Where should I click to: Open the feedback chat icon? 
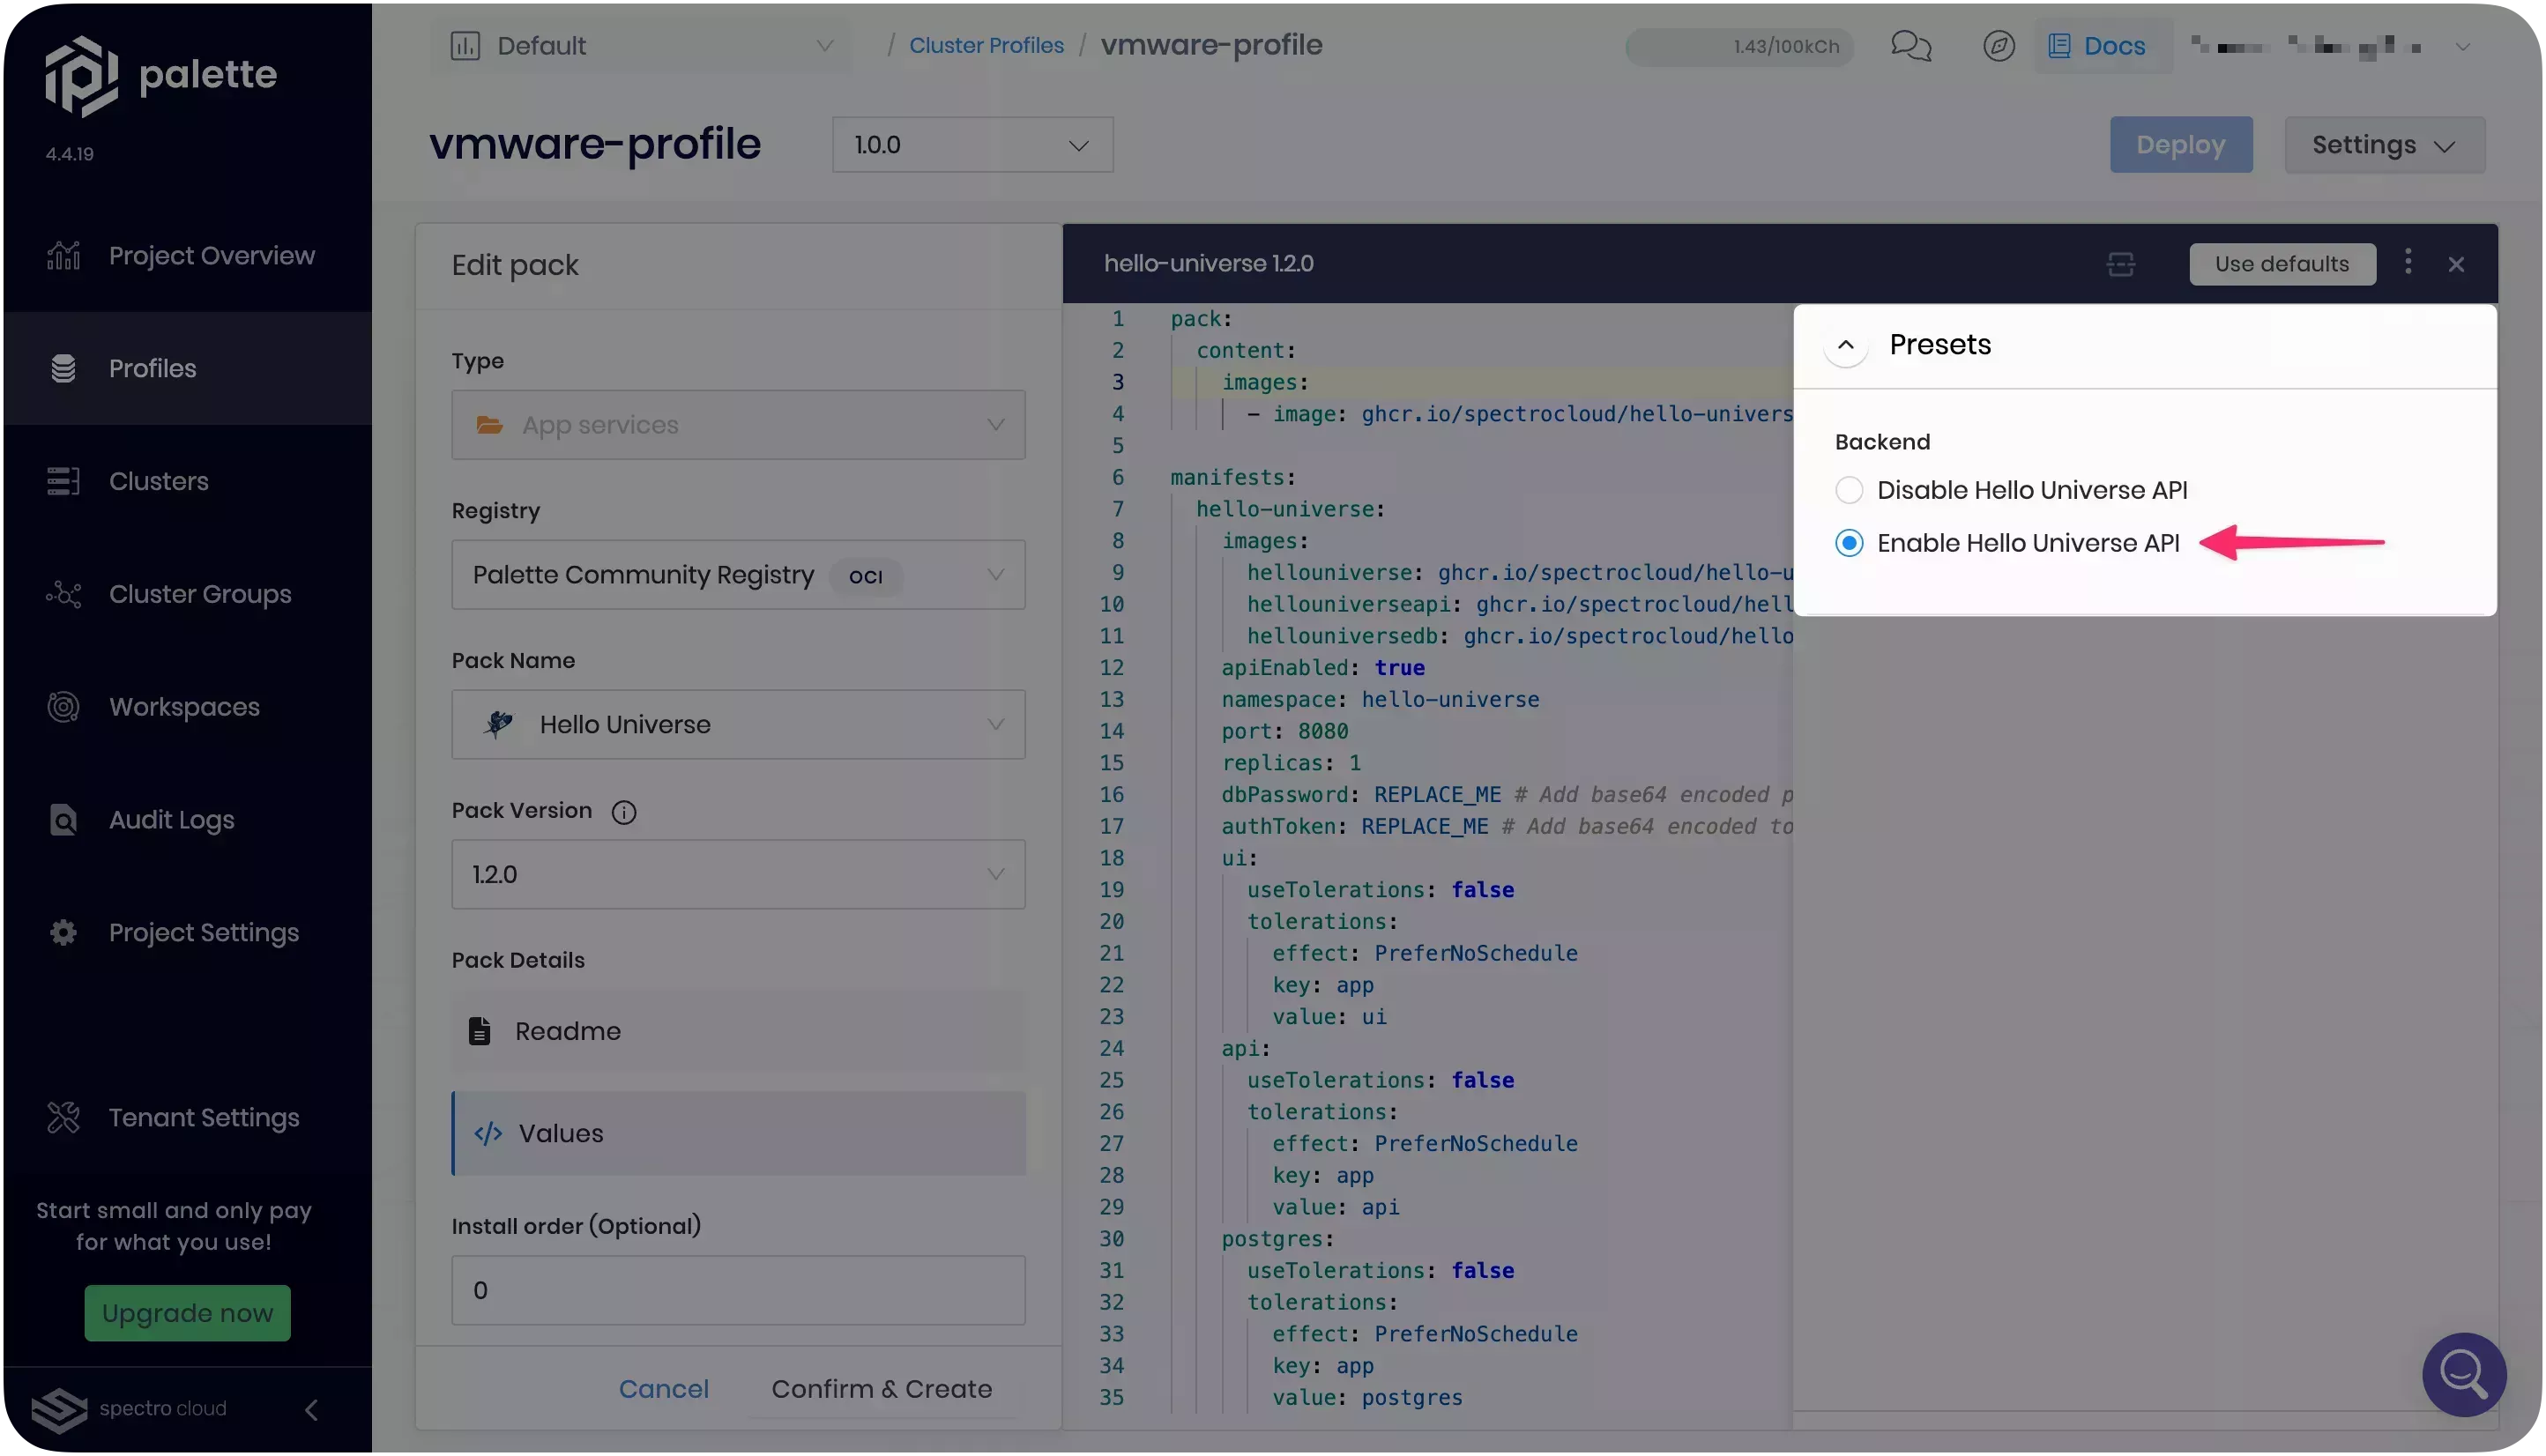1910,45
